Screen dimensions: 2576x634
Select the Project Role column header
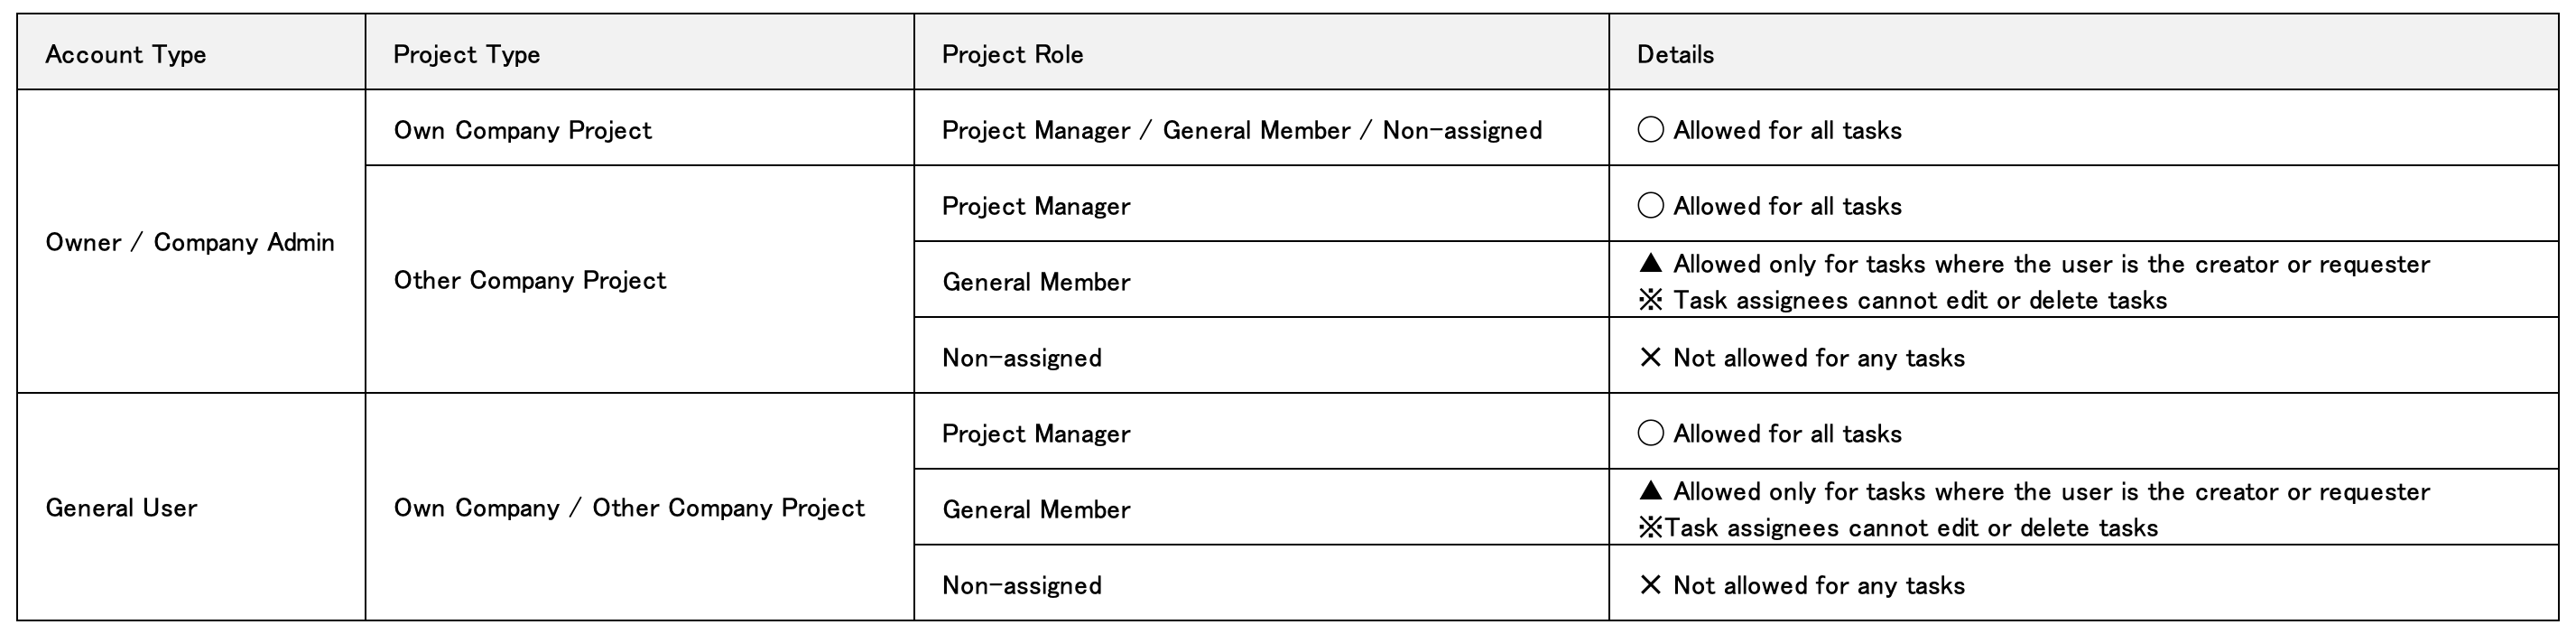(1012, 54)
